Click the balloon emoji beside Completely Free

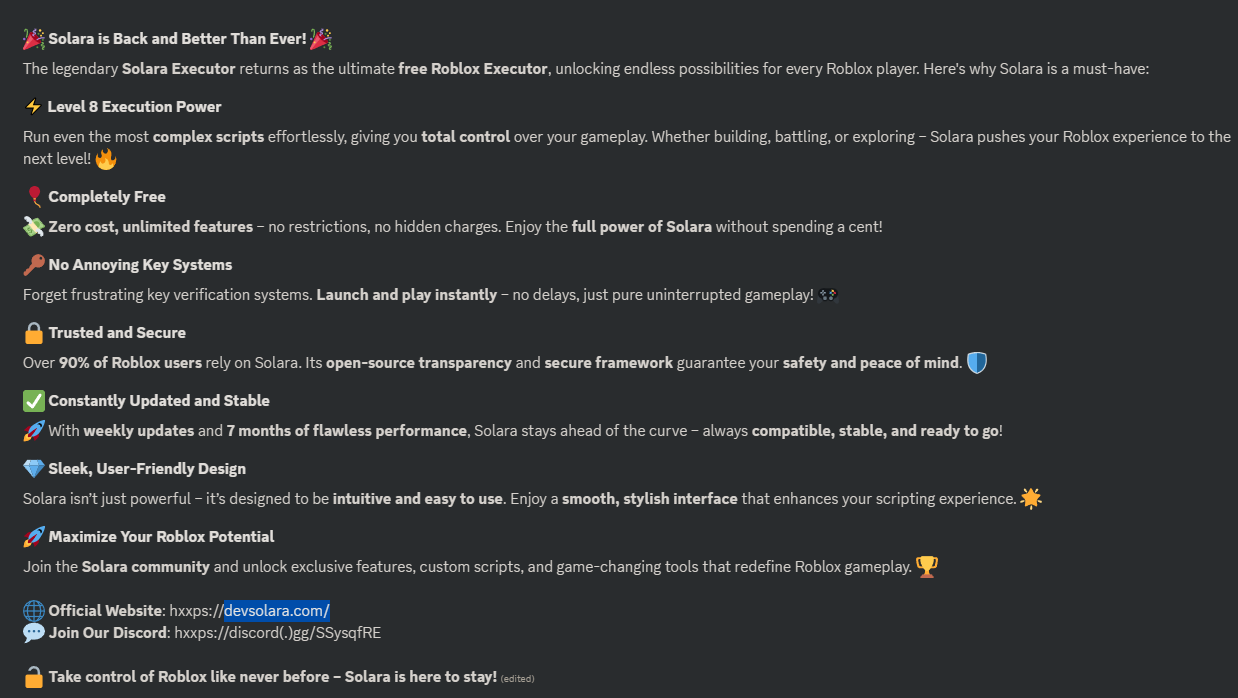[34, 197]
